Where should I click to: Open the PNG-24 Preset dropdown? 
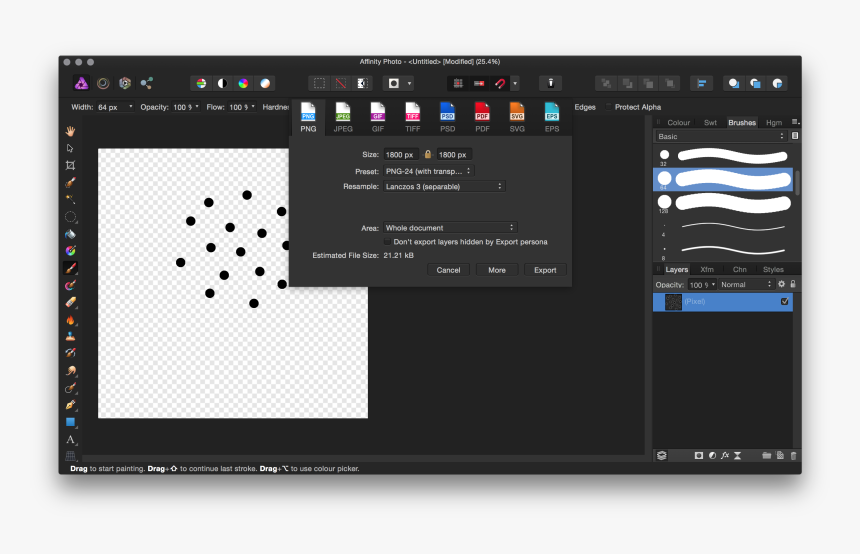(428, 171)
